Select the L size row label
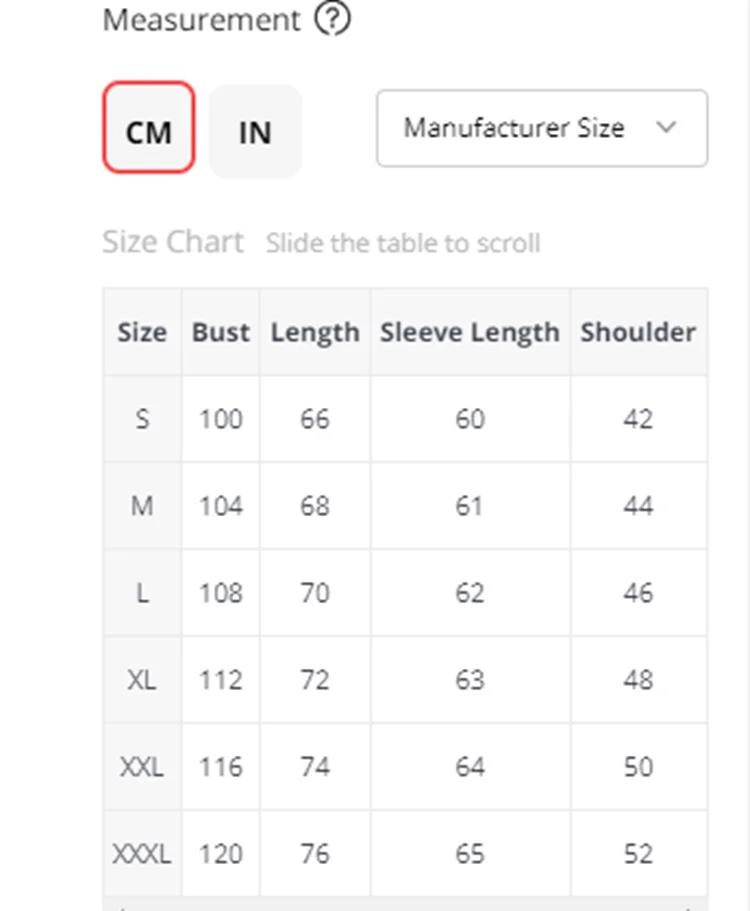Image resolution: width=750 pixels, height=911 pixels. pyautogui.click(x=142, y=593)
